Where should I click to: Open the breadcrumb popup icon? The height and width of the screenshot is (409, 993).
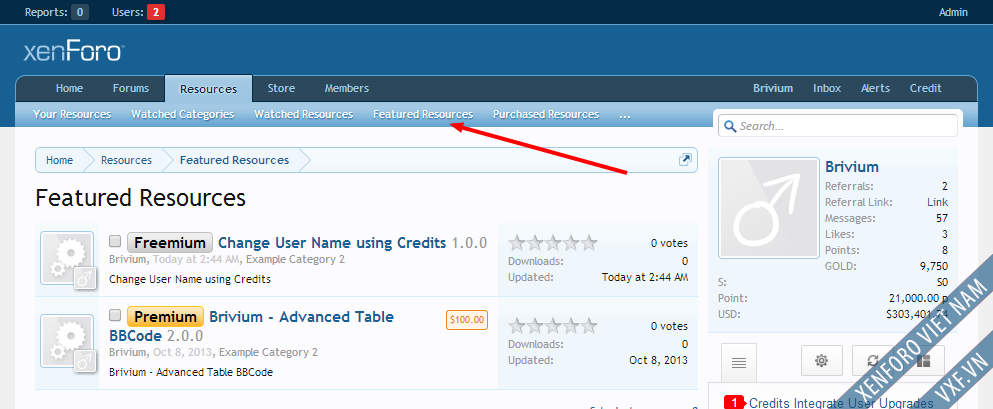[x=685, y=160]
